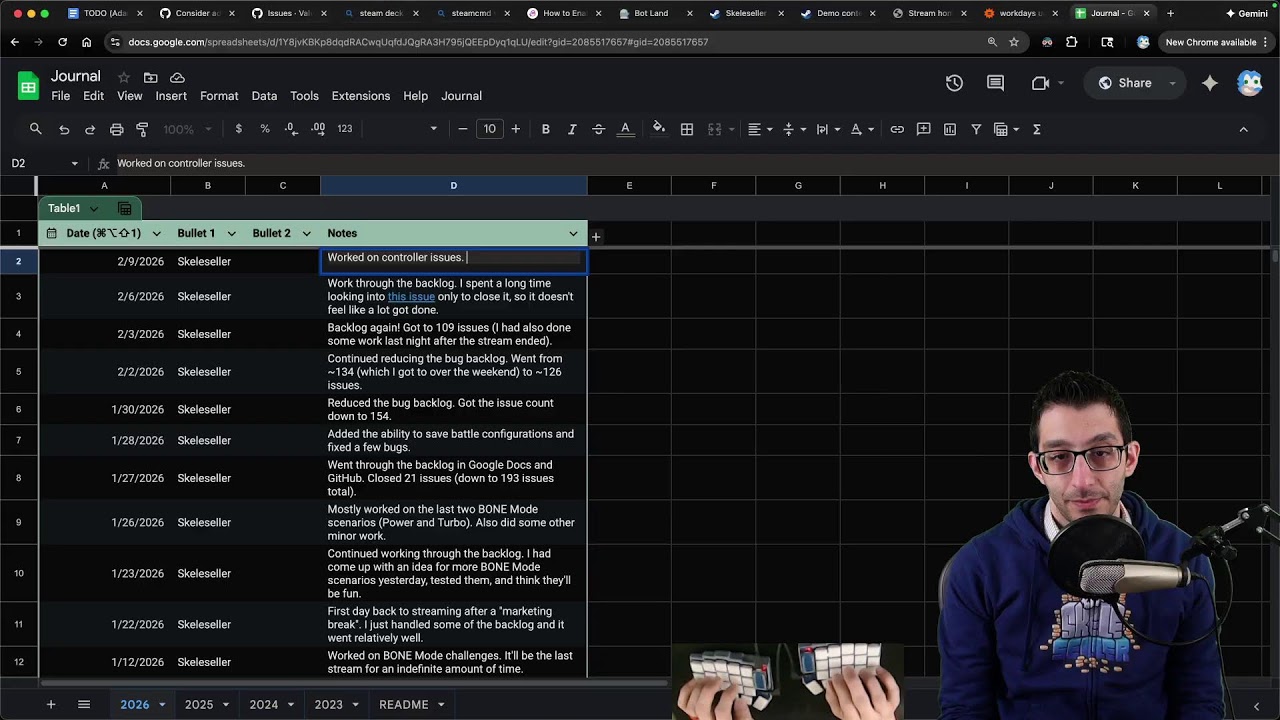Format as currency
The width and height of the screenshot is (1280, 720).
(238, 129)
